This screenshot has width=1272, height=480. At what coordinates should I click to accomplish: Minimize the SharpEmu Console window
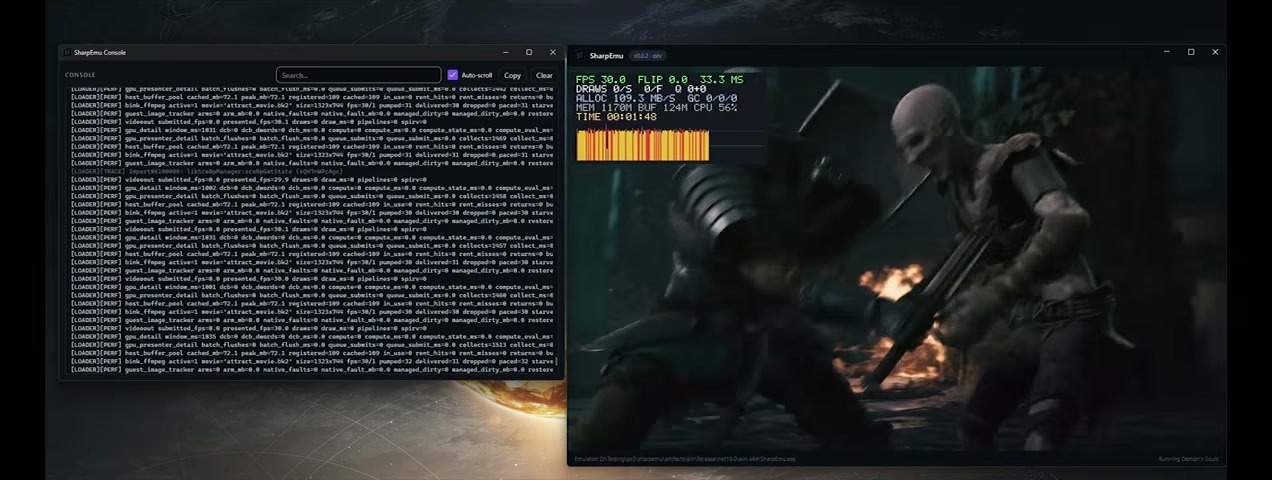point(505,52)
